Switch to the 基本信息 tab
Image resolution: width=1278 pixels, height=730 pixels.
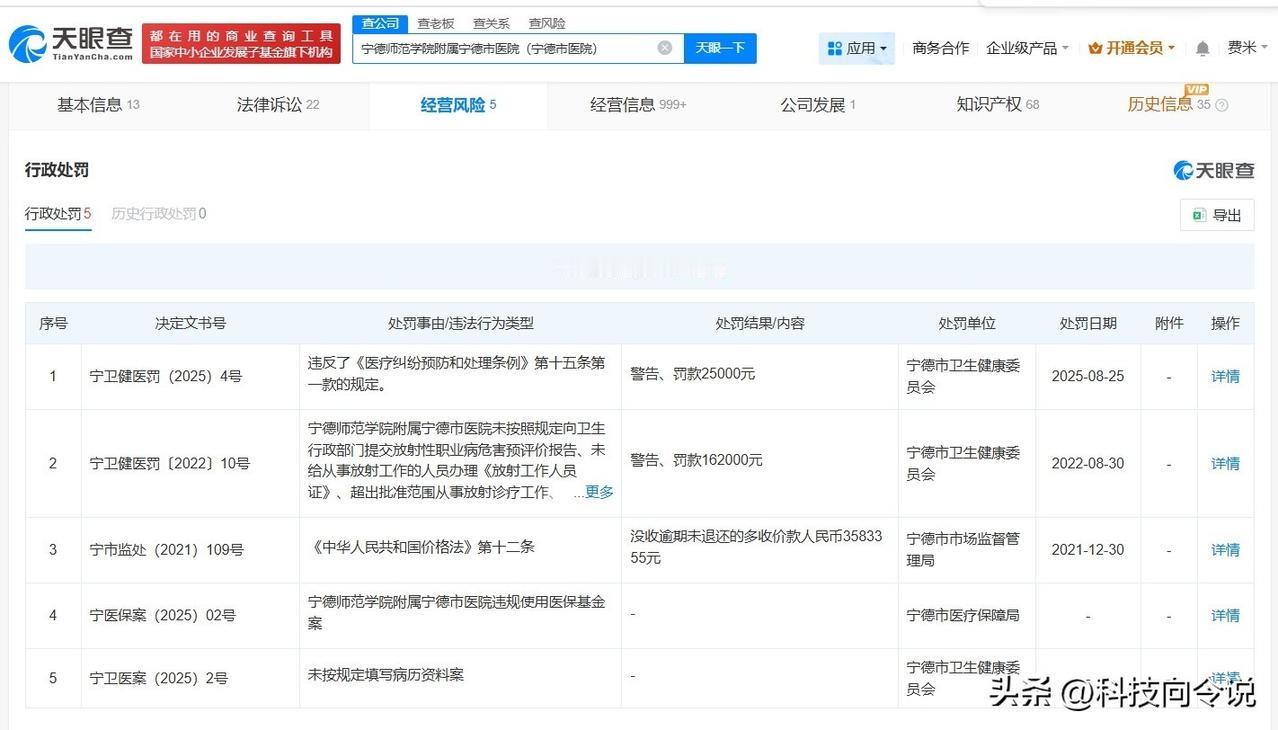coord(98,105)
